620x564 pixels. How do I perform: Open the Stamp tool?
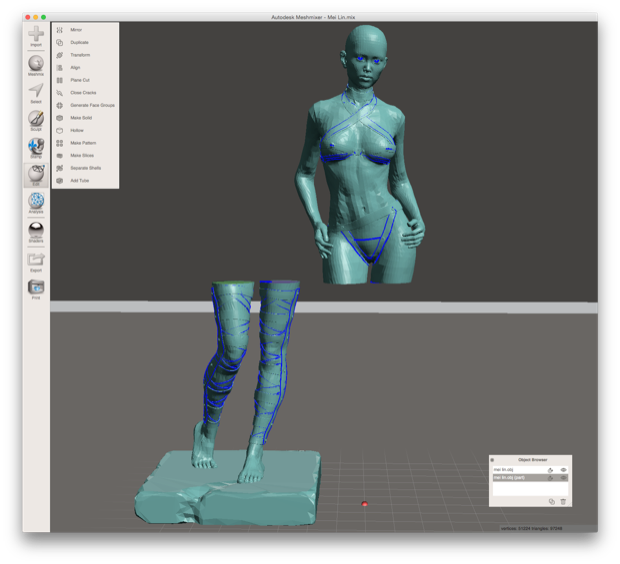[x=36, y=148]
